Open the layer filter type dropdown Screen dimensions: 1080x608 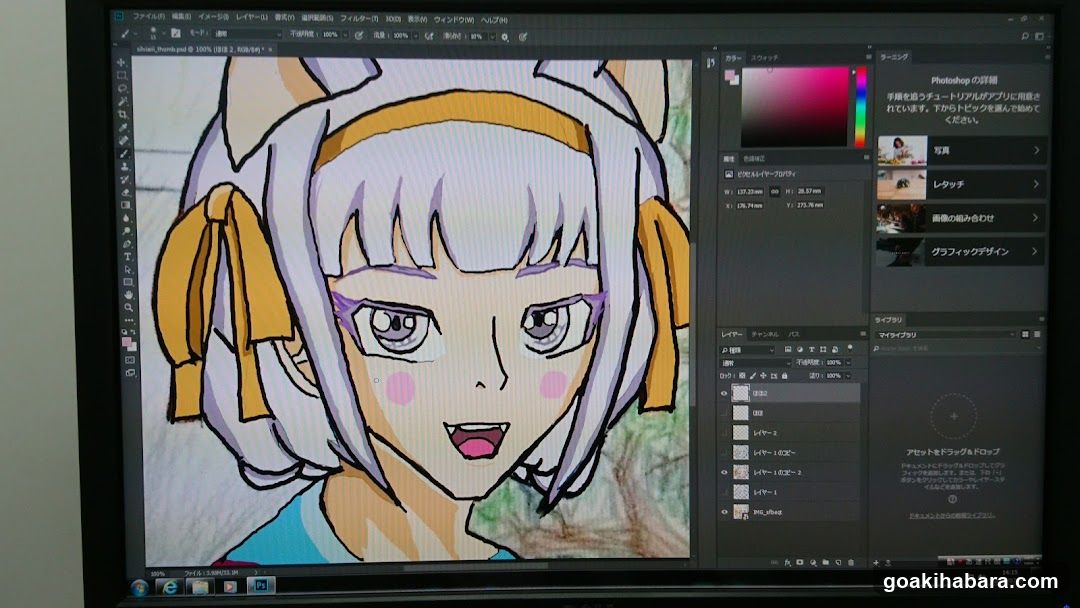(748, 350)
